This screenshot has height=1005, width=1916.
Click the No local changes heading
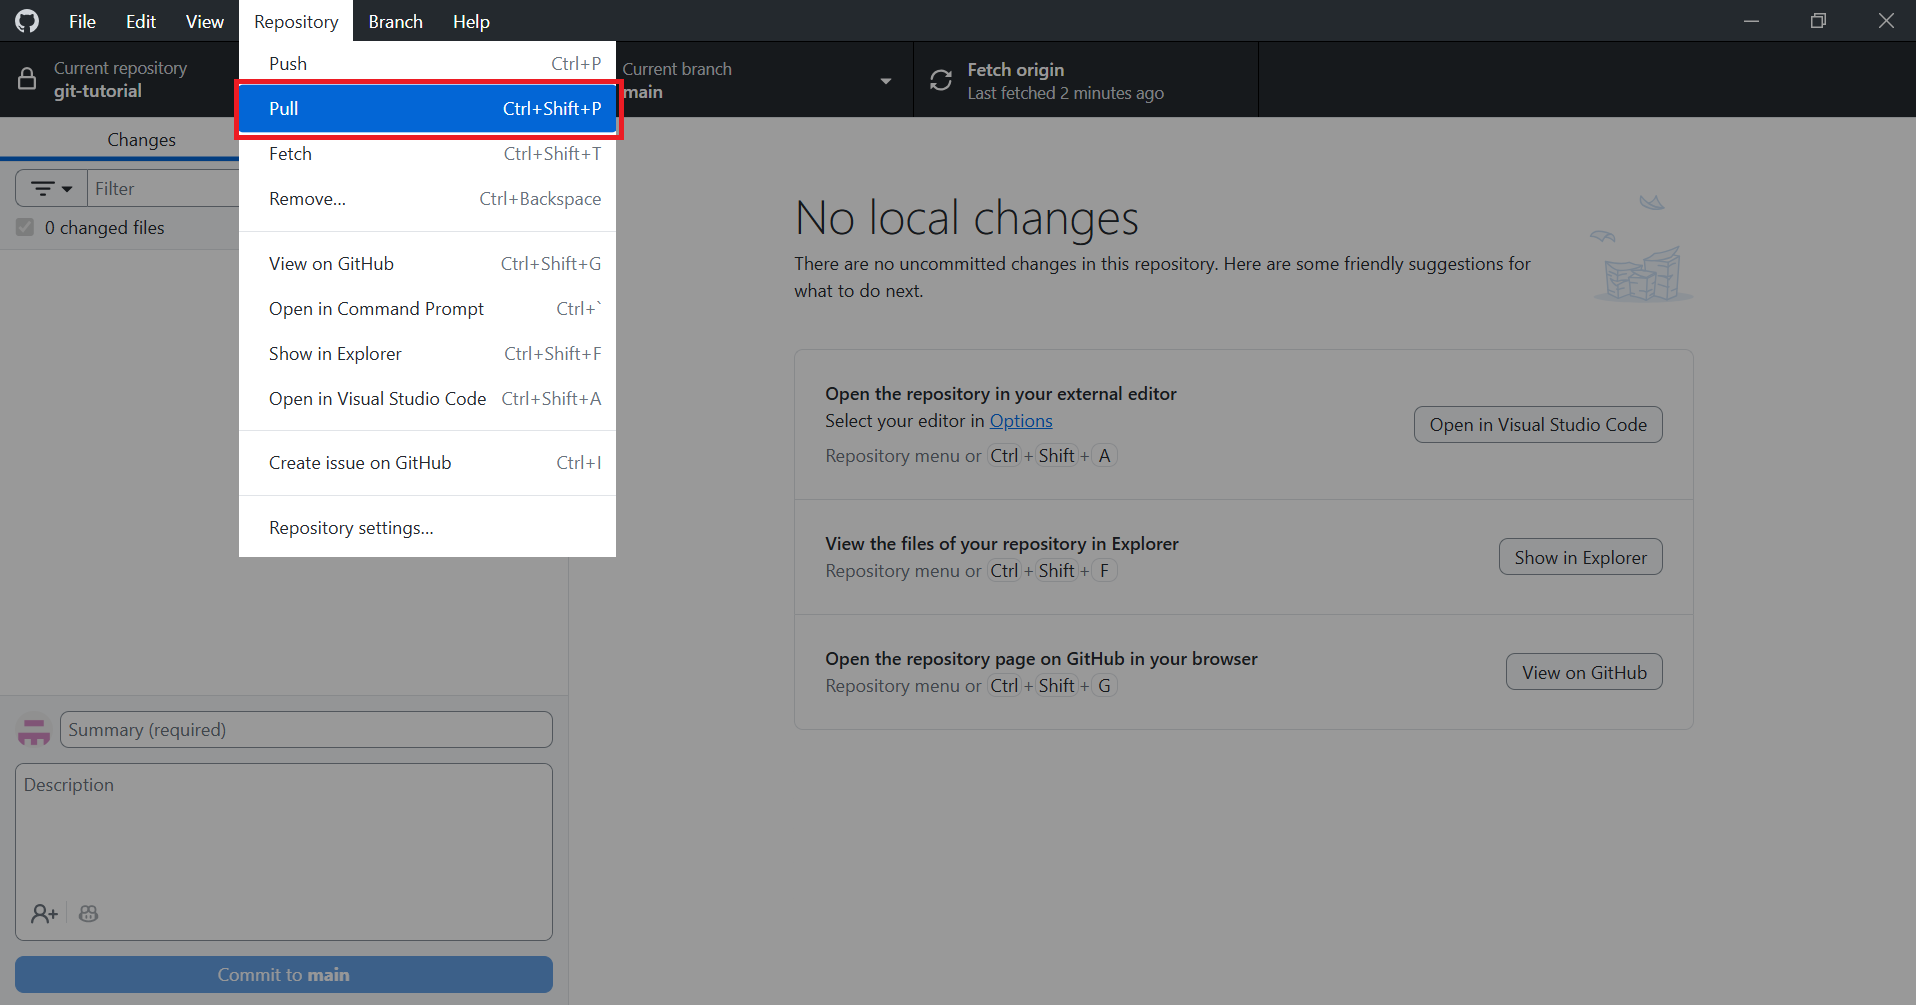click(x=966, y=218)
